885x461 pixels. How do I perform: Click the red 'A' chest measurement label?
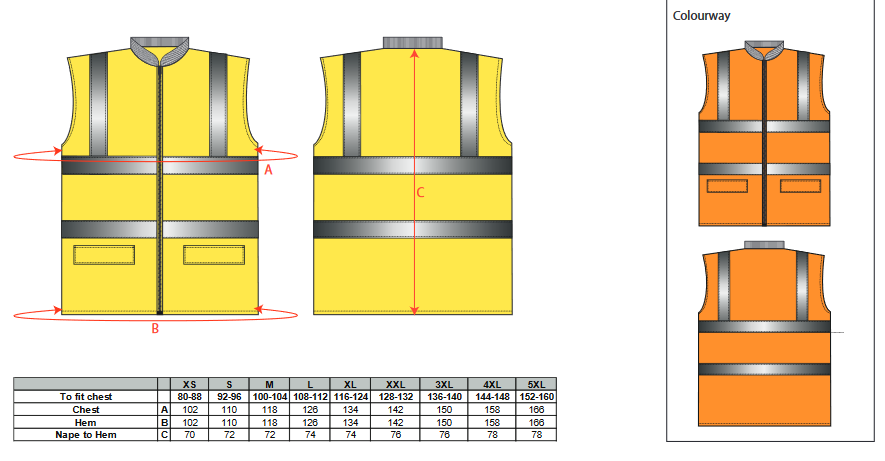(269, 169)
